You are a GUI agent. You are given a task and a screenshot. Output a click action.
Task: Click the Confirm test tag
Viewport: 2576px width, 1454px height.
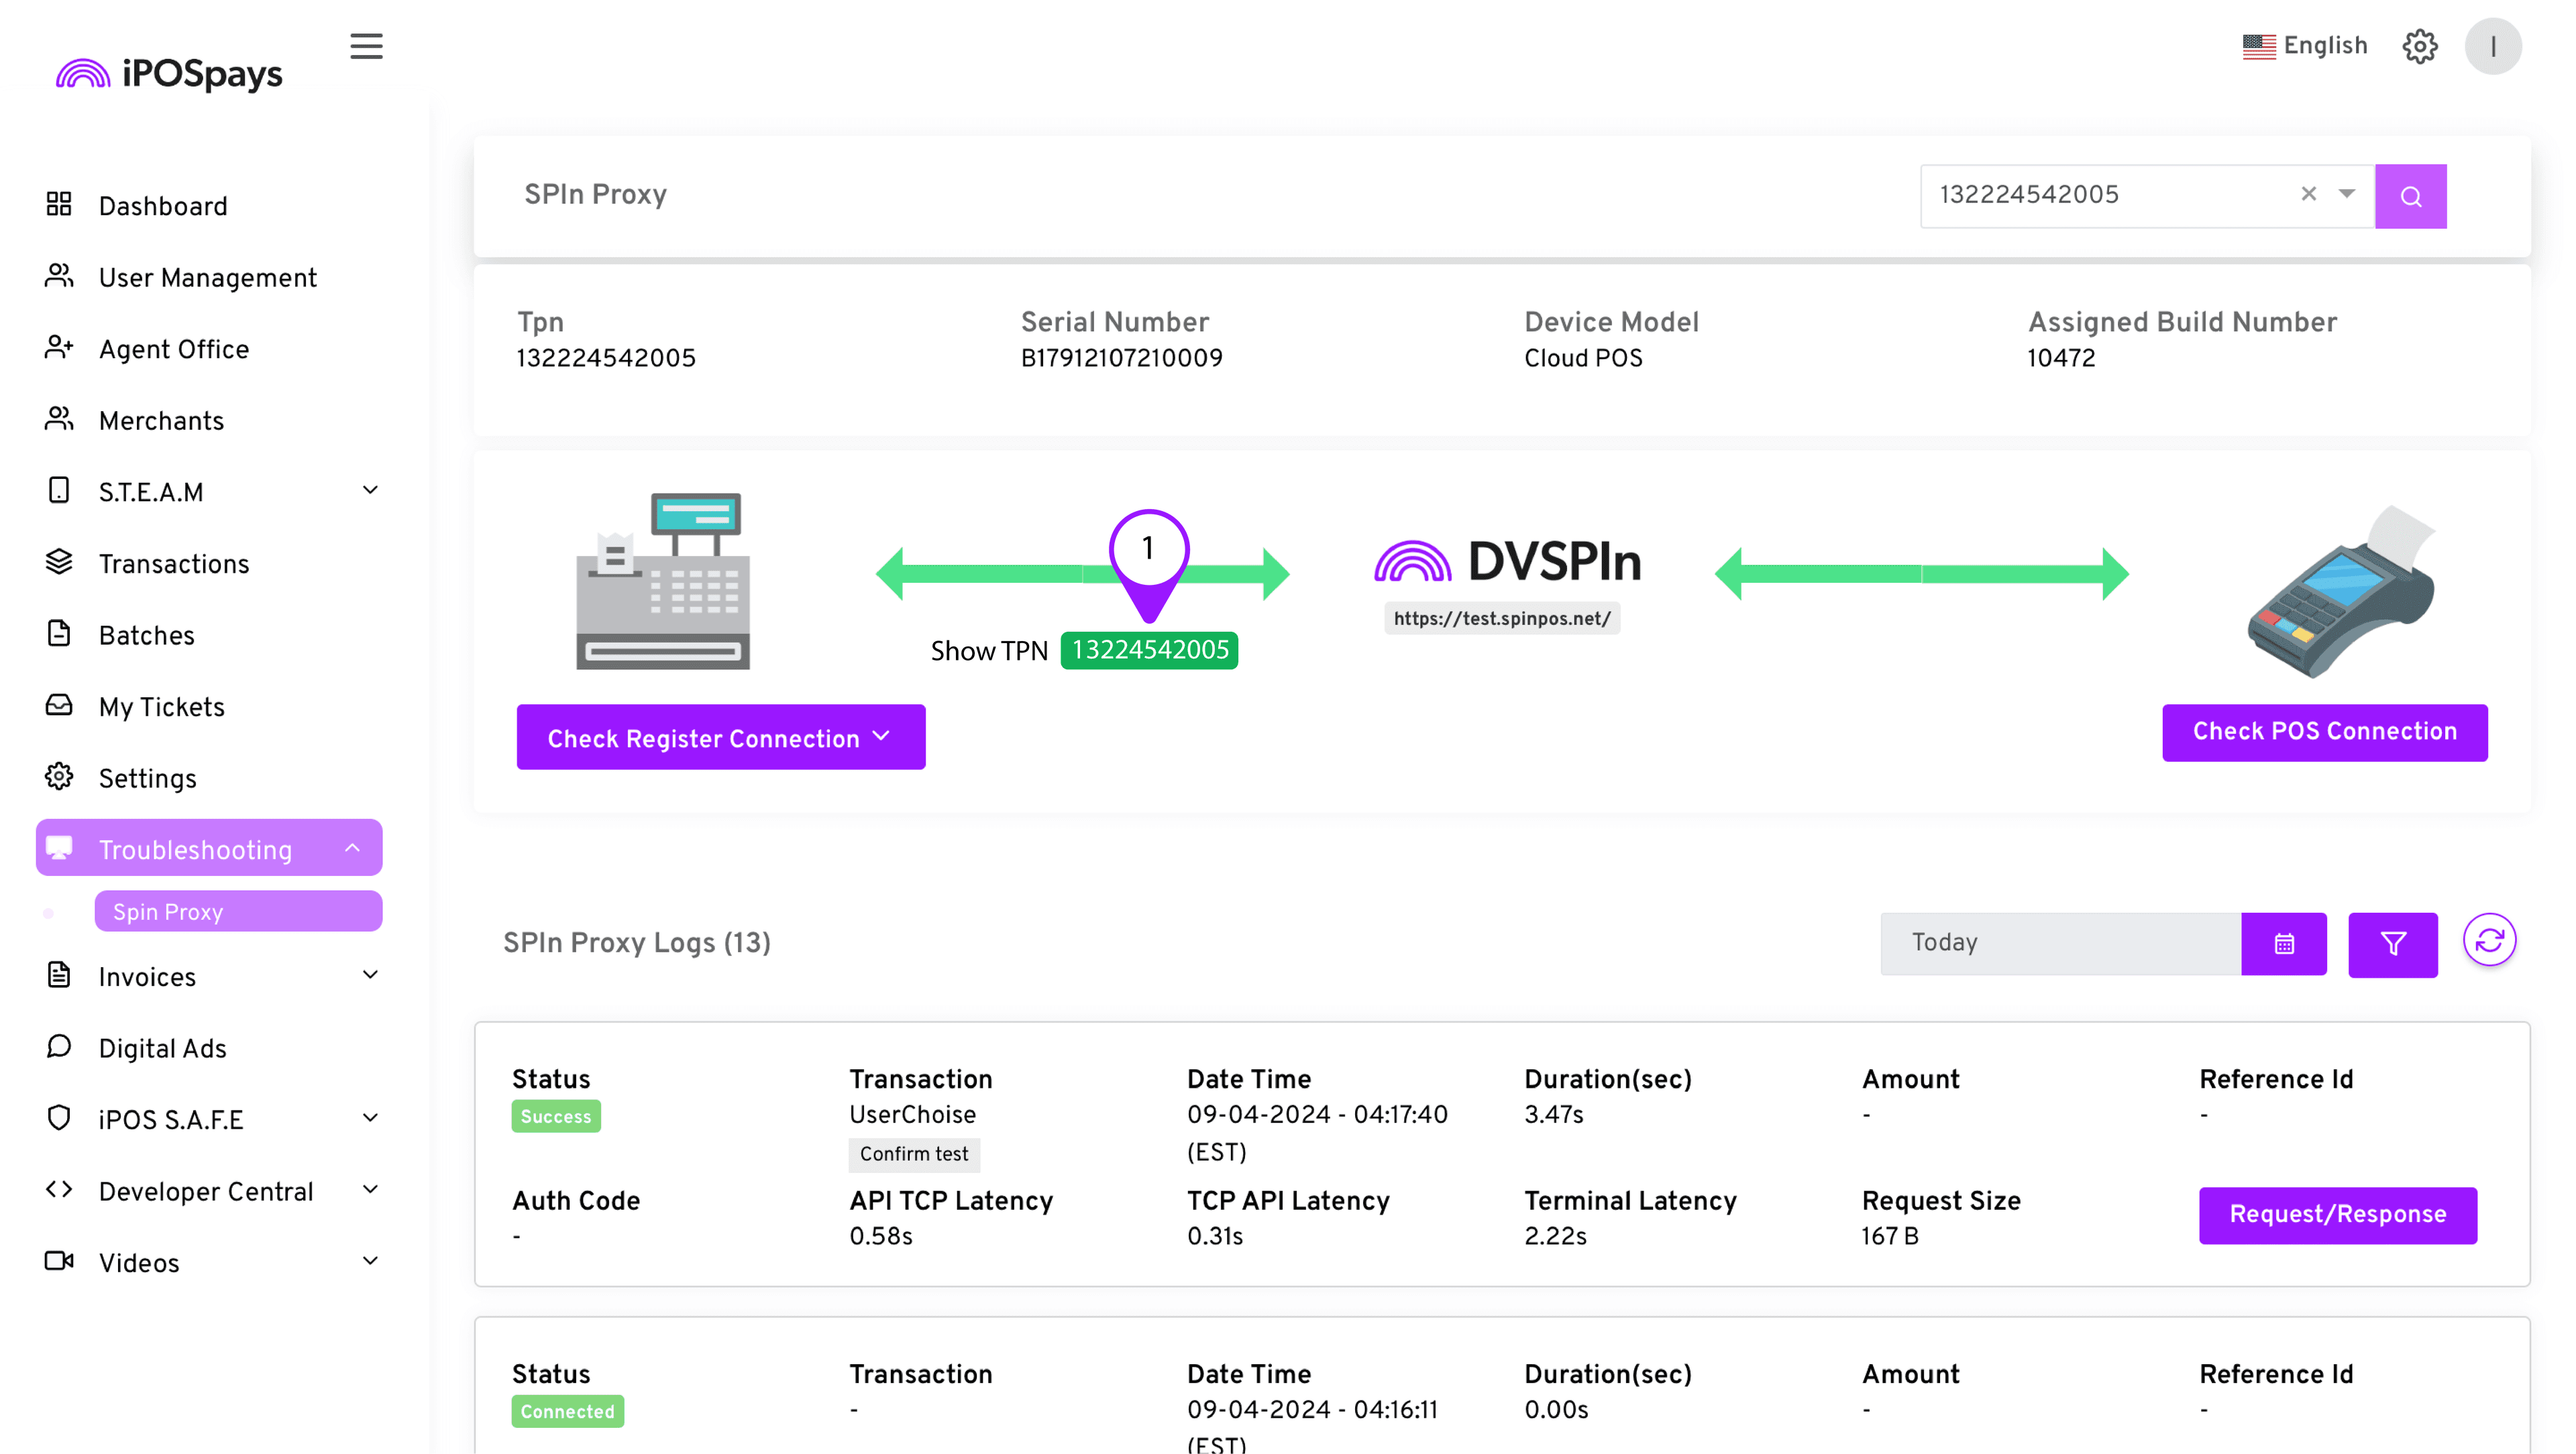[914, 1155]
